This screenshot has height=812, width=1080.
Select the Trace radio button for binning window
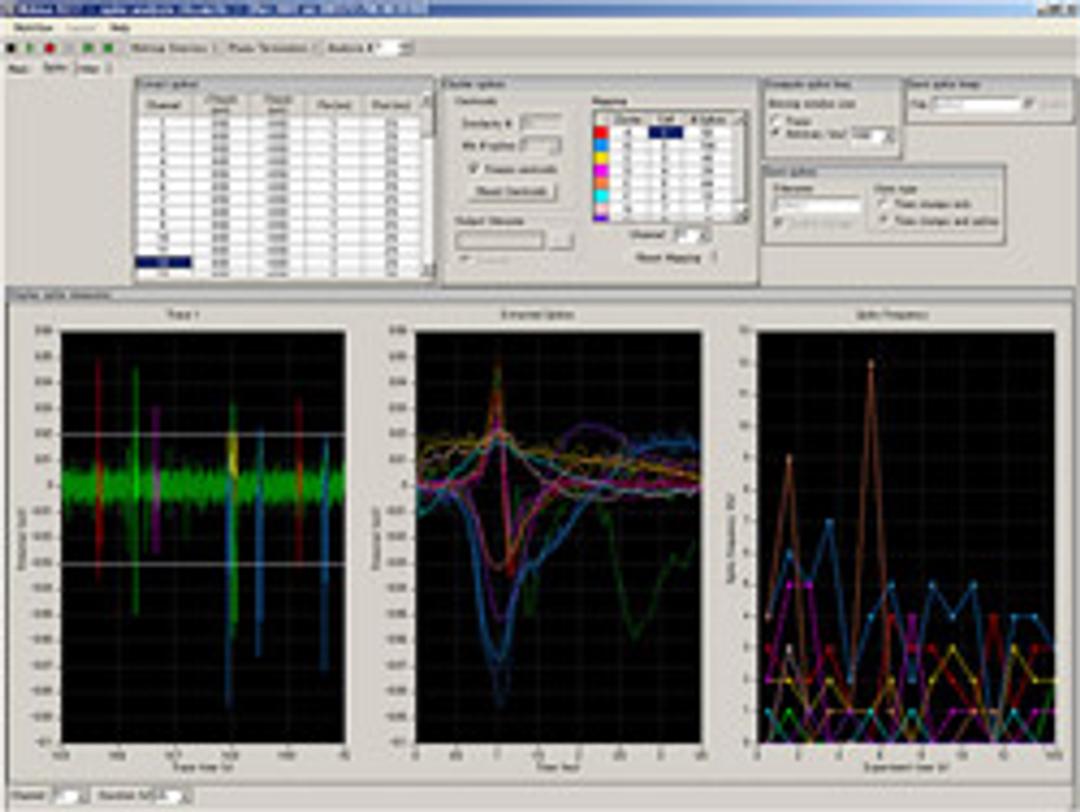point(774,120)
